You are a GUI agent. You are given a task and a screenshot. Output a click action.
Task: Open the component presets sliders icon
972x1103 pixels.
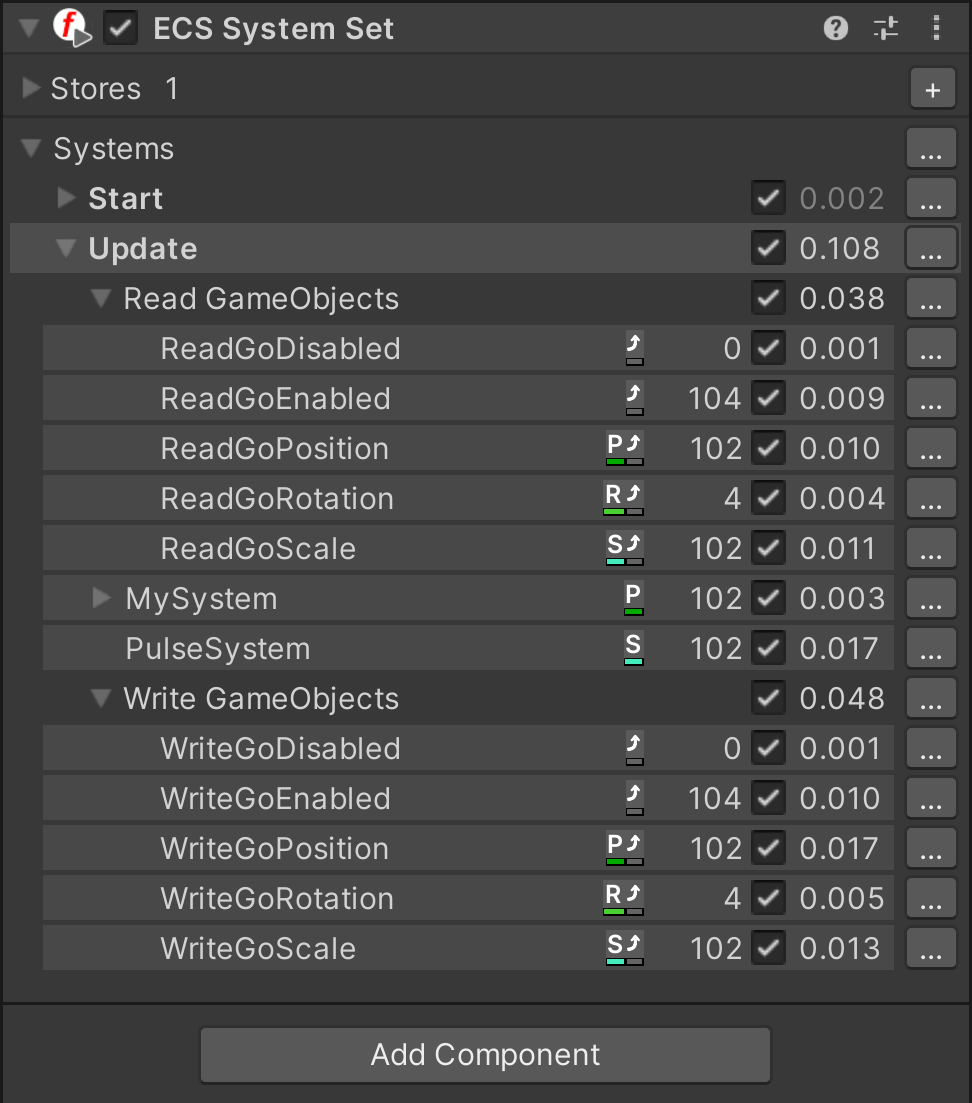point(885,29)
